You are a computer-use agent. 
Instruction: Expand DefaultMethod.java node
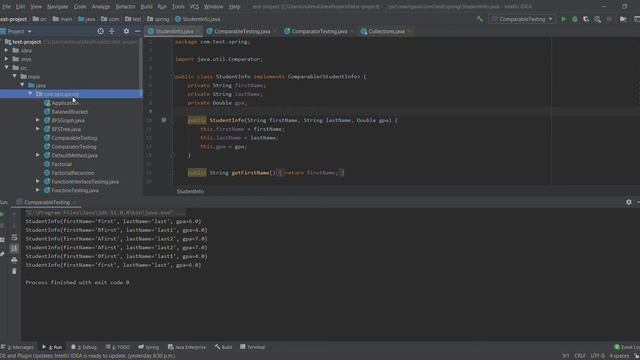38,155
